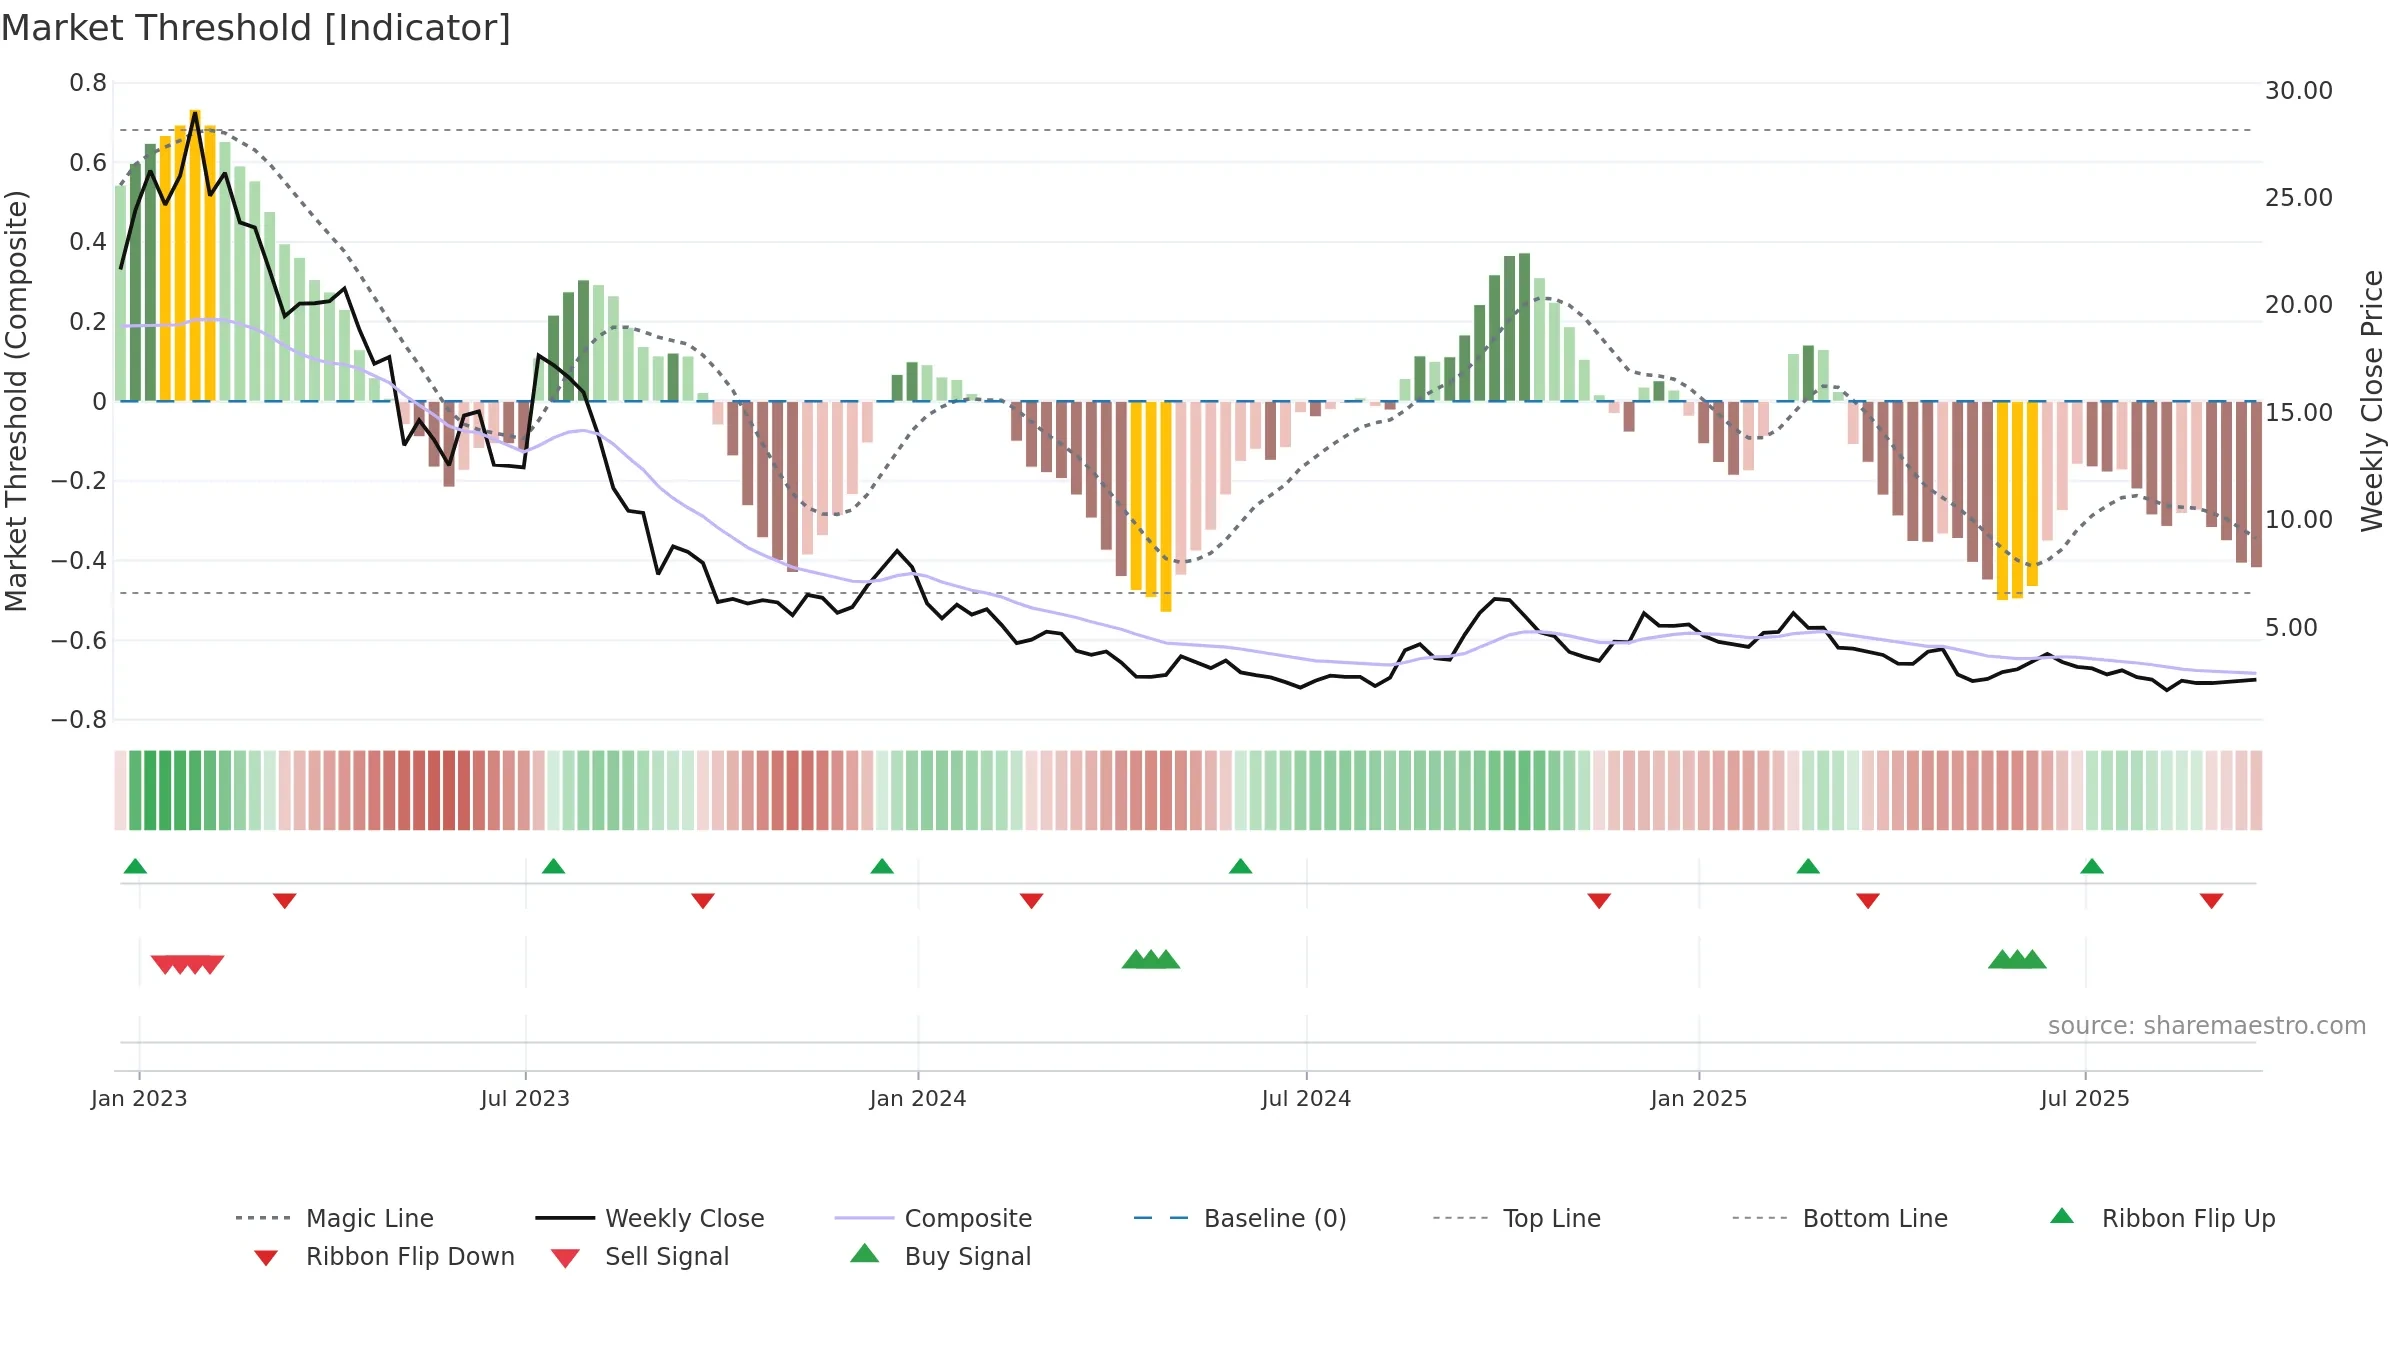Click the Ribbon Flip Up marker just after Jul 2023
2400x1350 pixels.
click(x=553, y=866)
